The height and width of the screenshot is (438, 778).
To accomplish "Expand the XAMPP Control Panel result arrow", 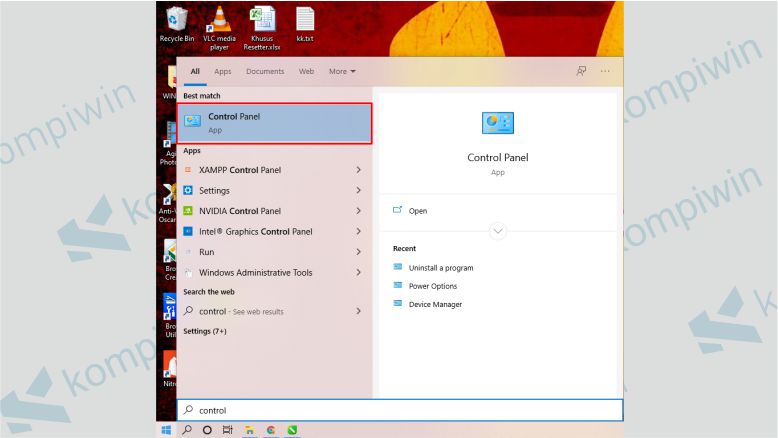I will pos(358,170).
